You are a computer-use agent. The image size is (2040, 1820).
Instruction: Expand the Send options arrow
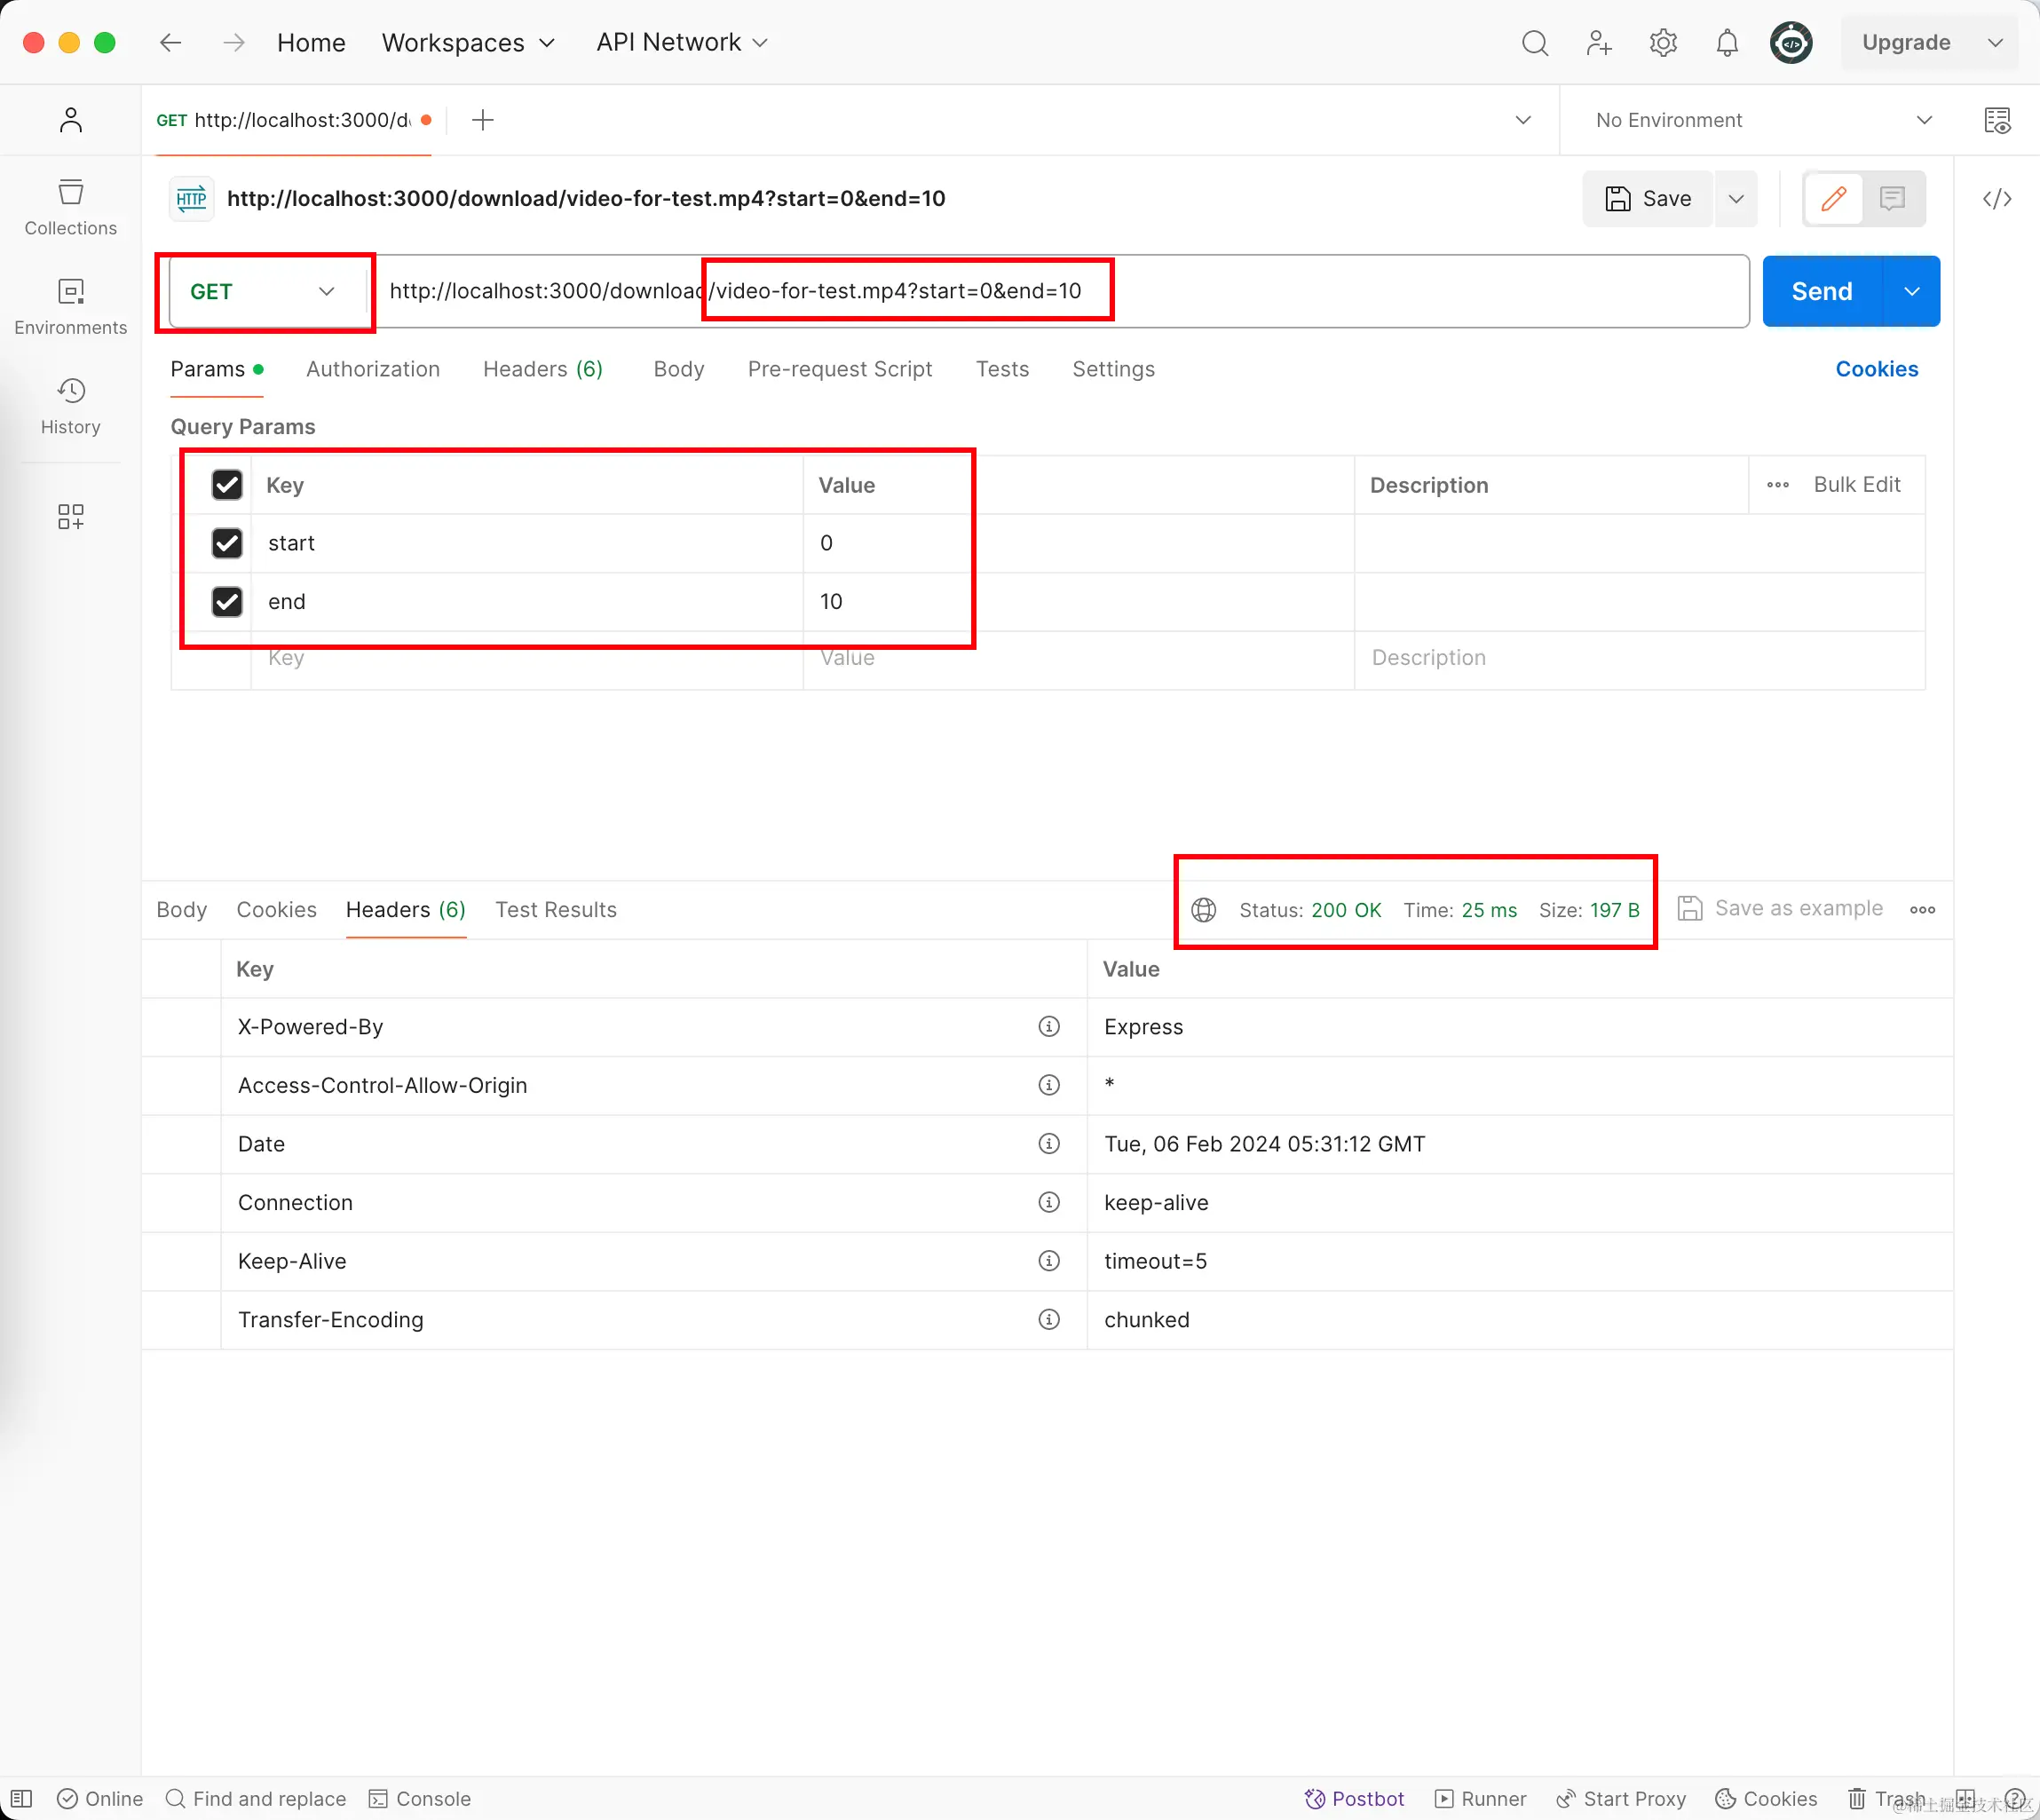[x=1911, y=291]
